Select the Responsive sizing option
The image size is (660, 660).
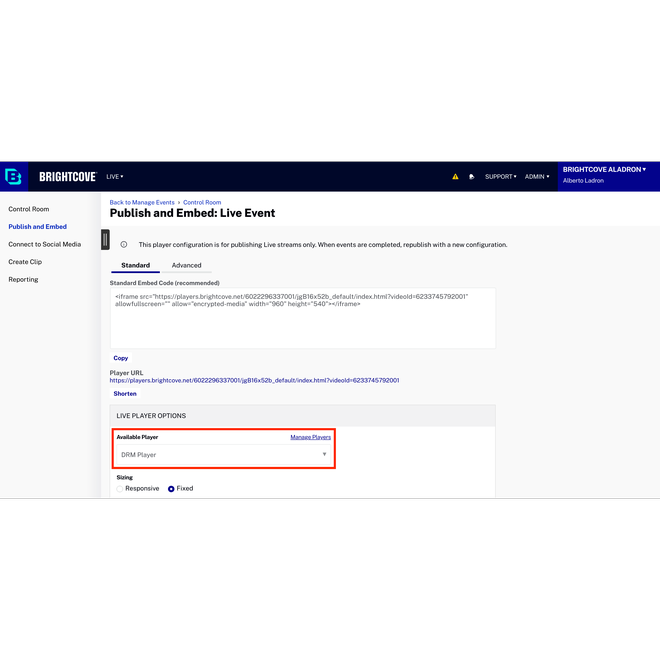121,489
